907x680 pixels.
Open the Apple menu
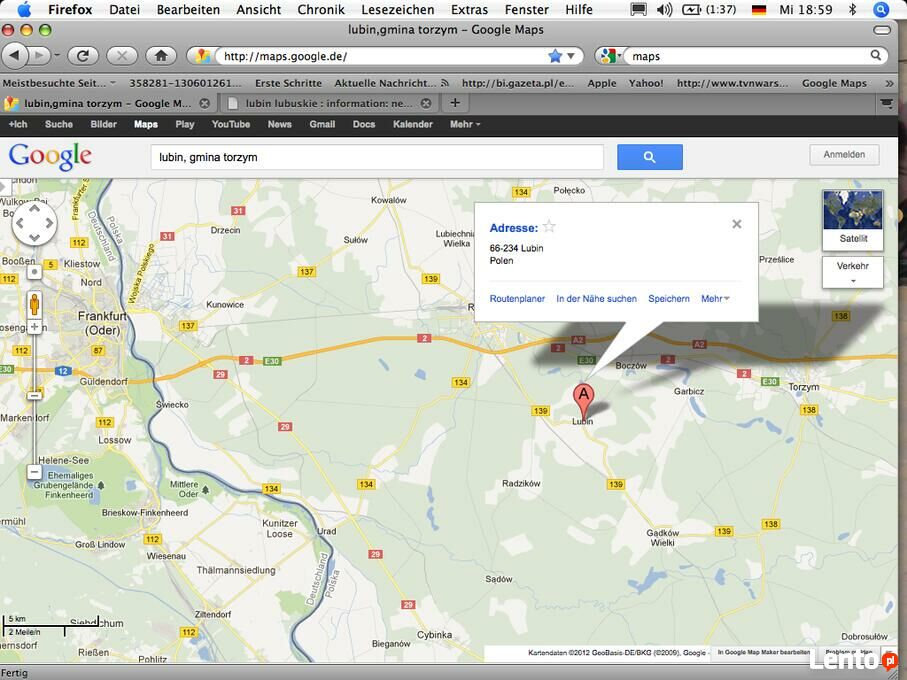(24, 9)
